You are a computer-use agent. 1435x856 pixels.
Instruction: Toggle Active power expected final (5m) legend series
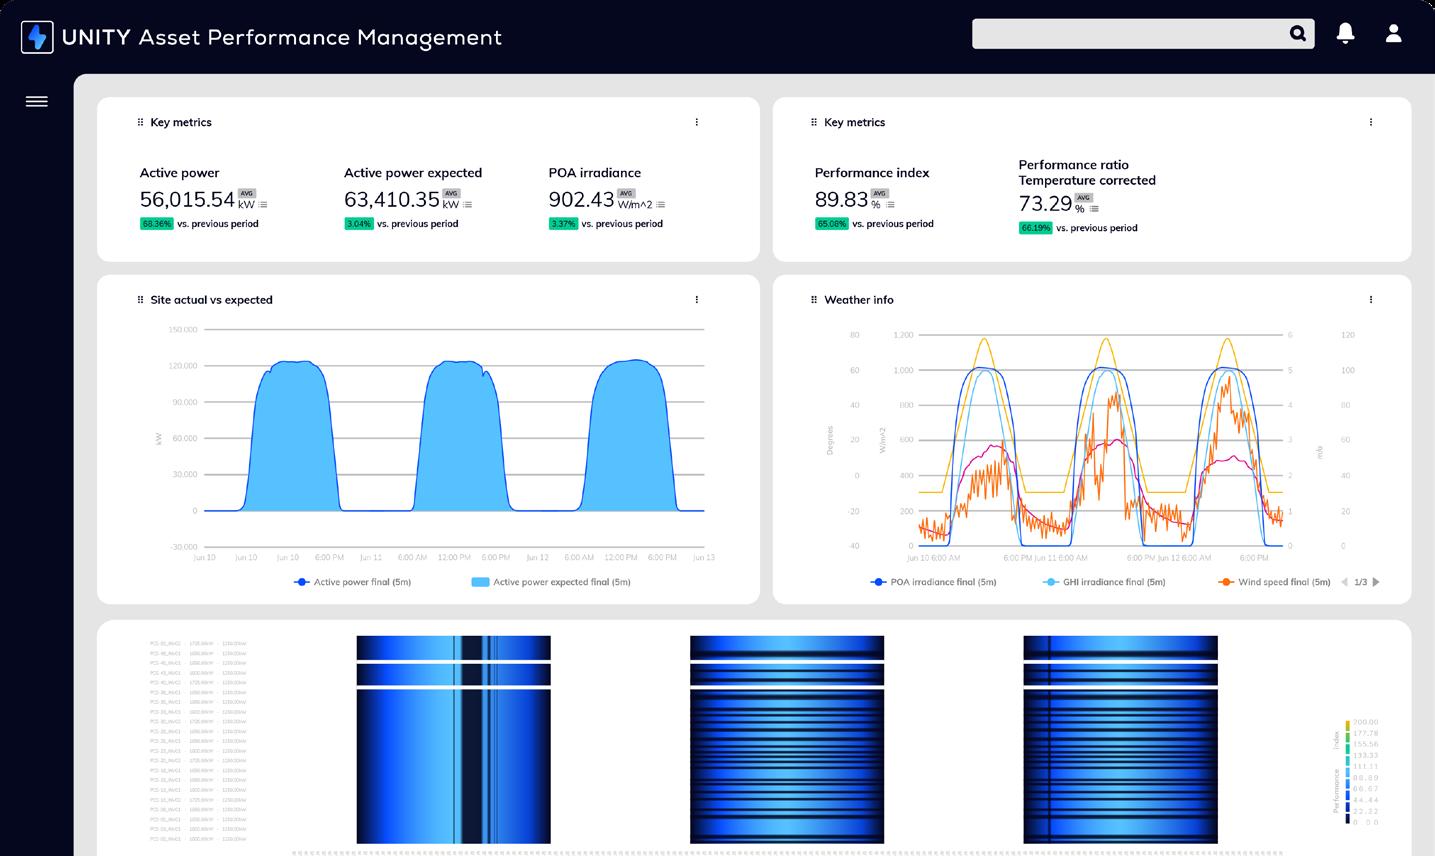[x=550, y=582]
